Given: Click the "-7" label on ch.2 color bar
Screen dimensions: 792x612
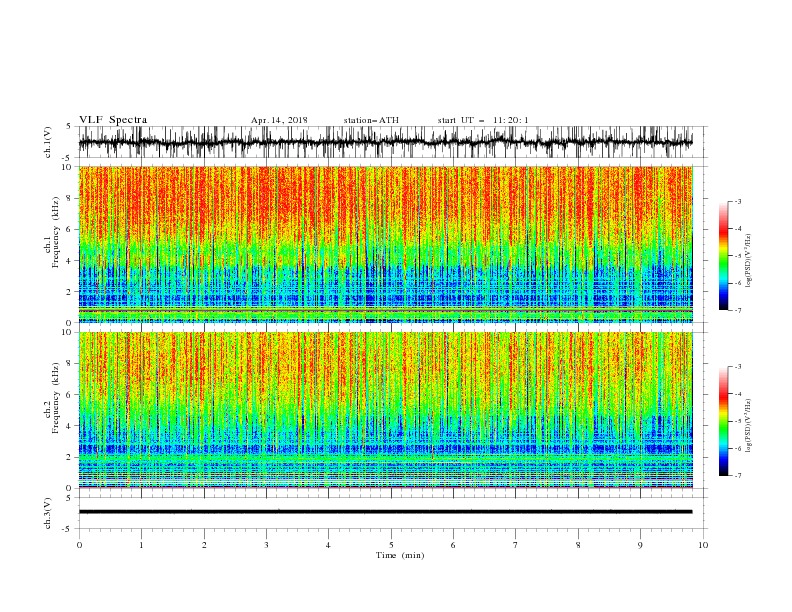Looking at the screenshot, I should coord(738,476).
